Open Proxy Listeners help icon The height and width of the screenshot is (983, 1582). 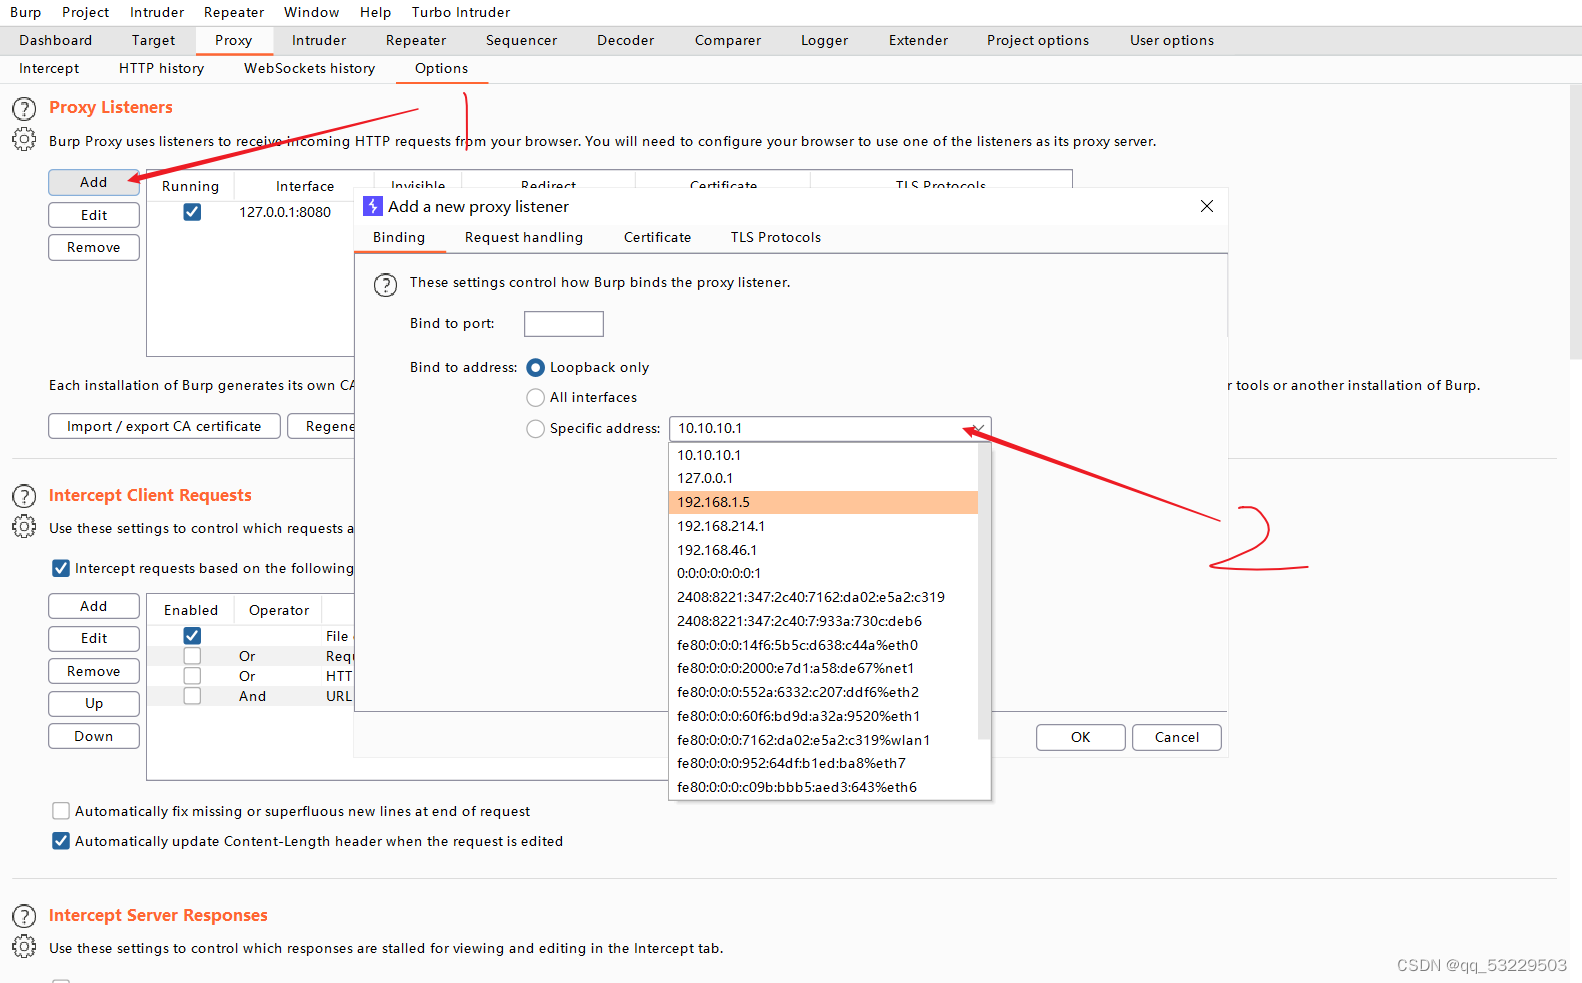tap(24, 109)
